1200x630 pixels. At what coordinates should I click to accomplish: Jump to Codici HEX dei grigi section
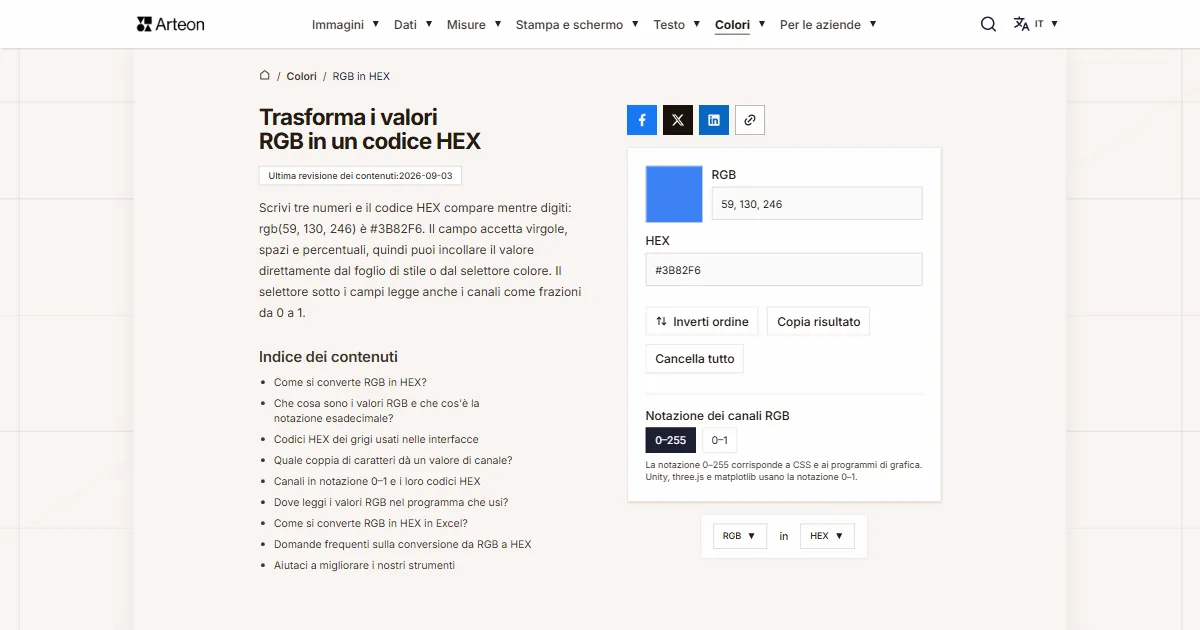click(x=376, y=439)
